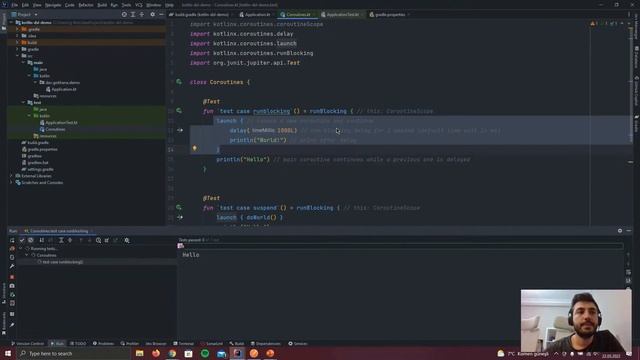Click Collapse All icon in test toolbar
The image size is (640, 360).
[70, 240]
